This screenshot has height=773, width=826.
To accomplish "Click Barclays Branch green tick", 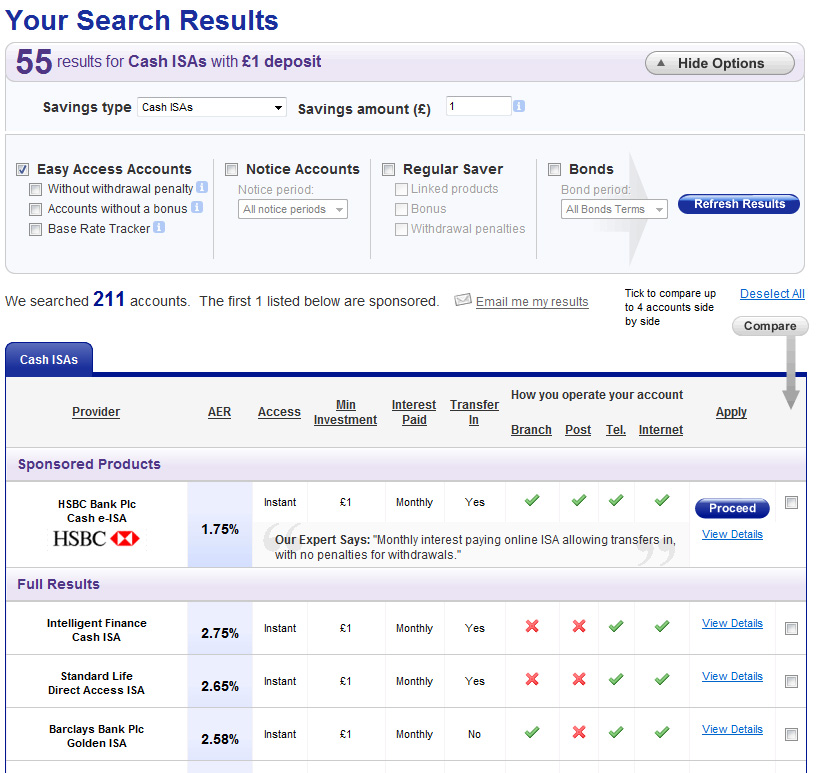I will [x=532, y=732].
